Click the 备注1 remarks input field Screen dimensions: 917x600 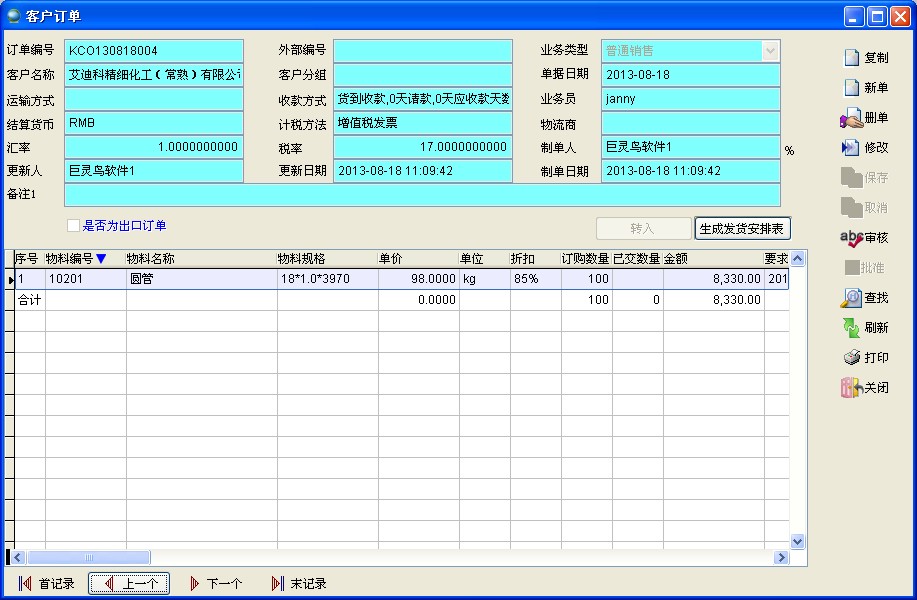[422, 195]
